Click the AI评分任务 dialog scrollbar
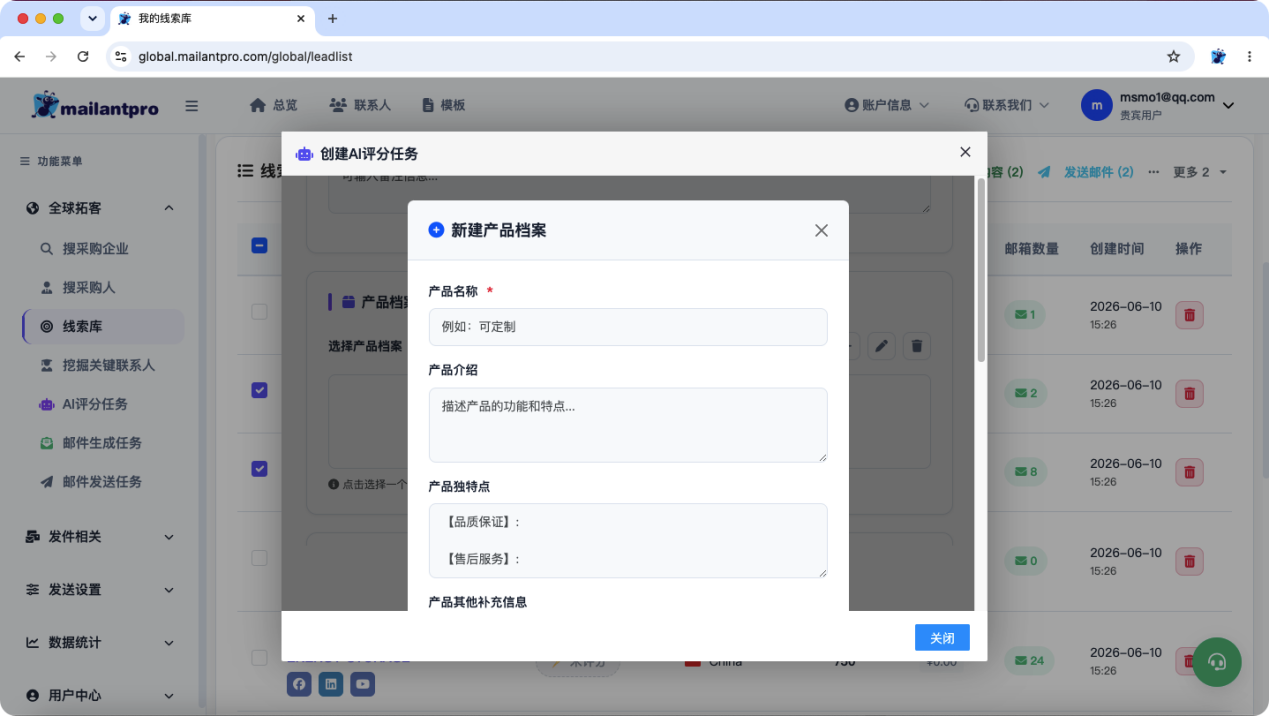The width and height of the screenshot is (1269, 716). (981, 270)
